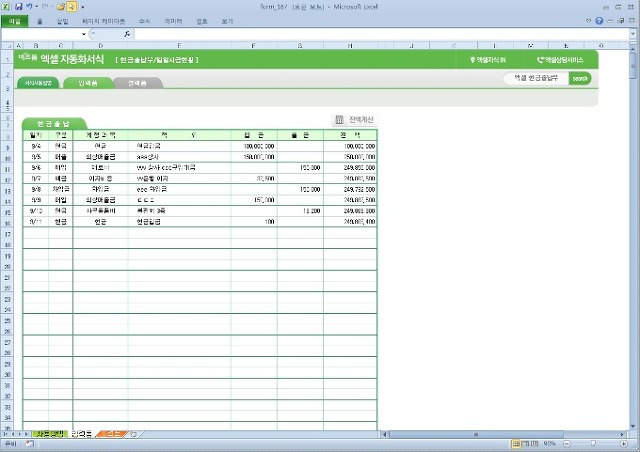This screenshot has height=452, width=640.
Task: Click inside the formula bar input
Action: pos(382,34)
